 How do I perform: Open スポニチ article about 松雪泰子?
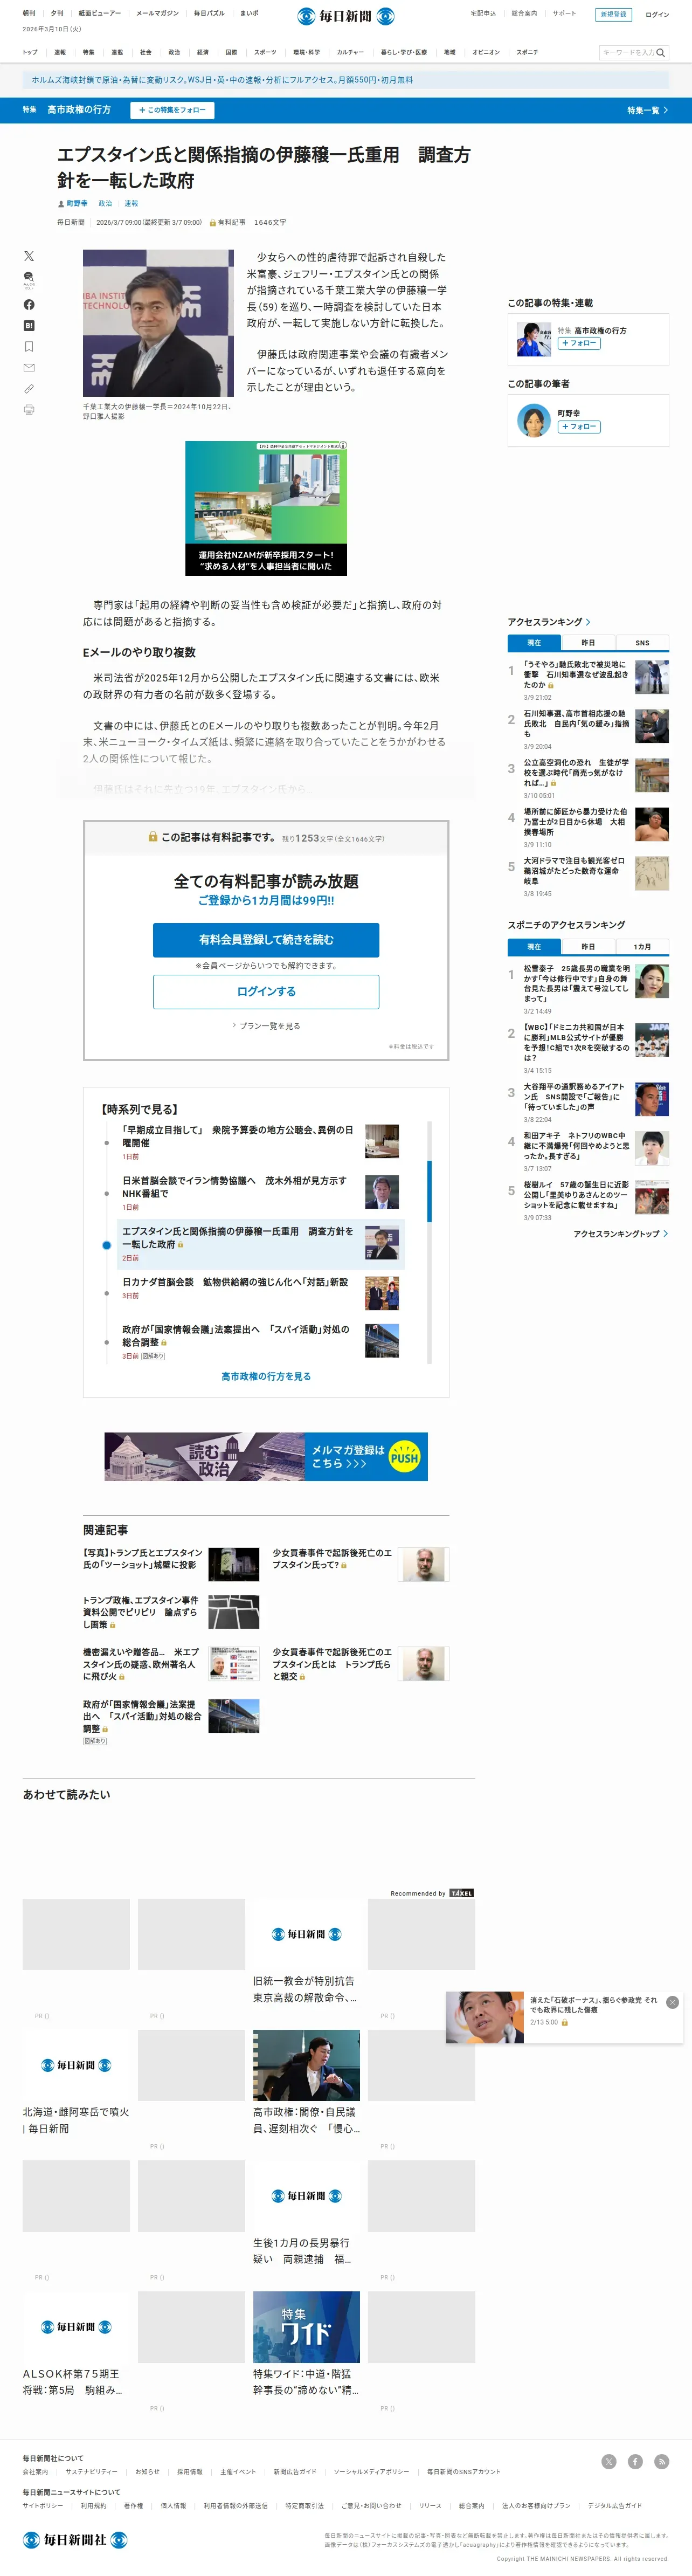[576, 984]
